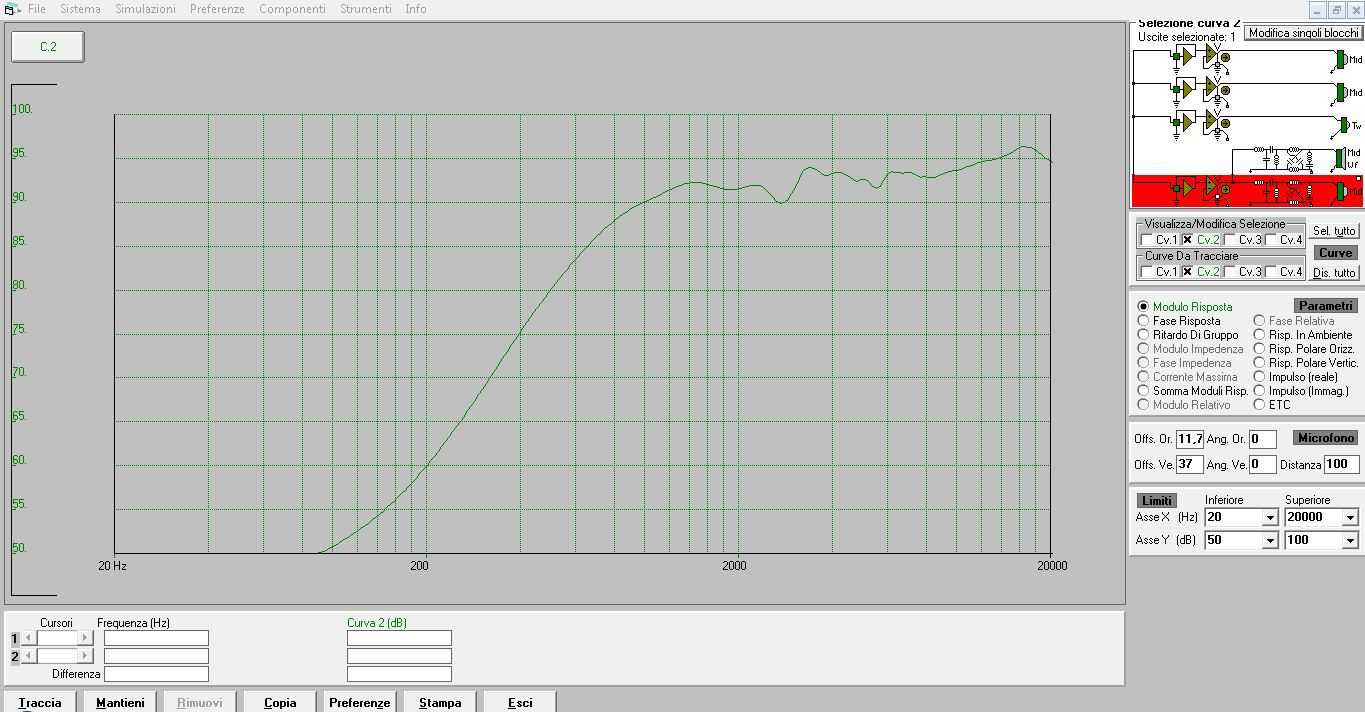Image resolution: width=1365 pixels, height=712 pixels.
Task: Uncheck Cv.2 under Visualizza/Modifica Selezione
Action: [1187, 240]
